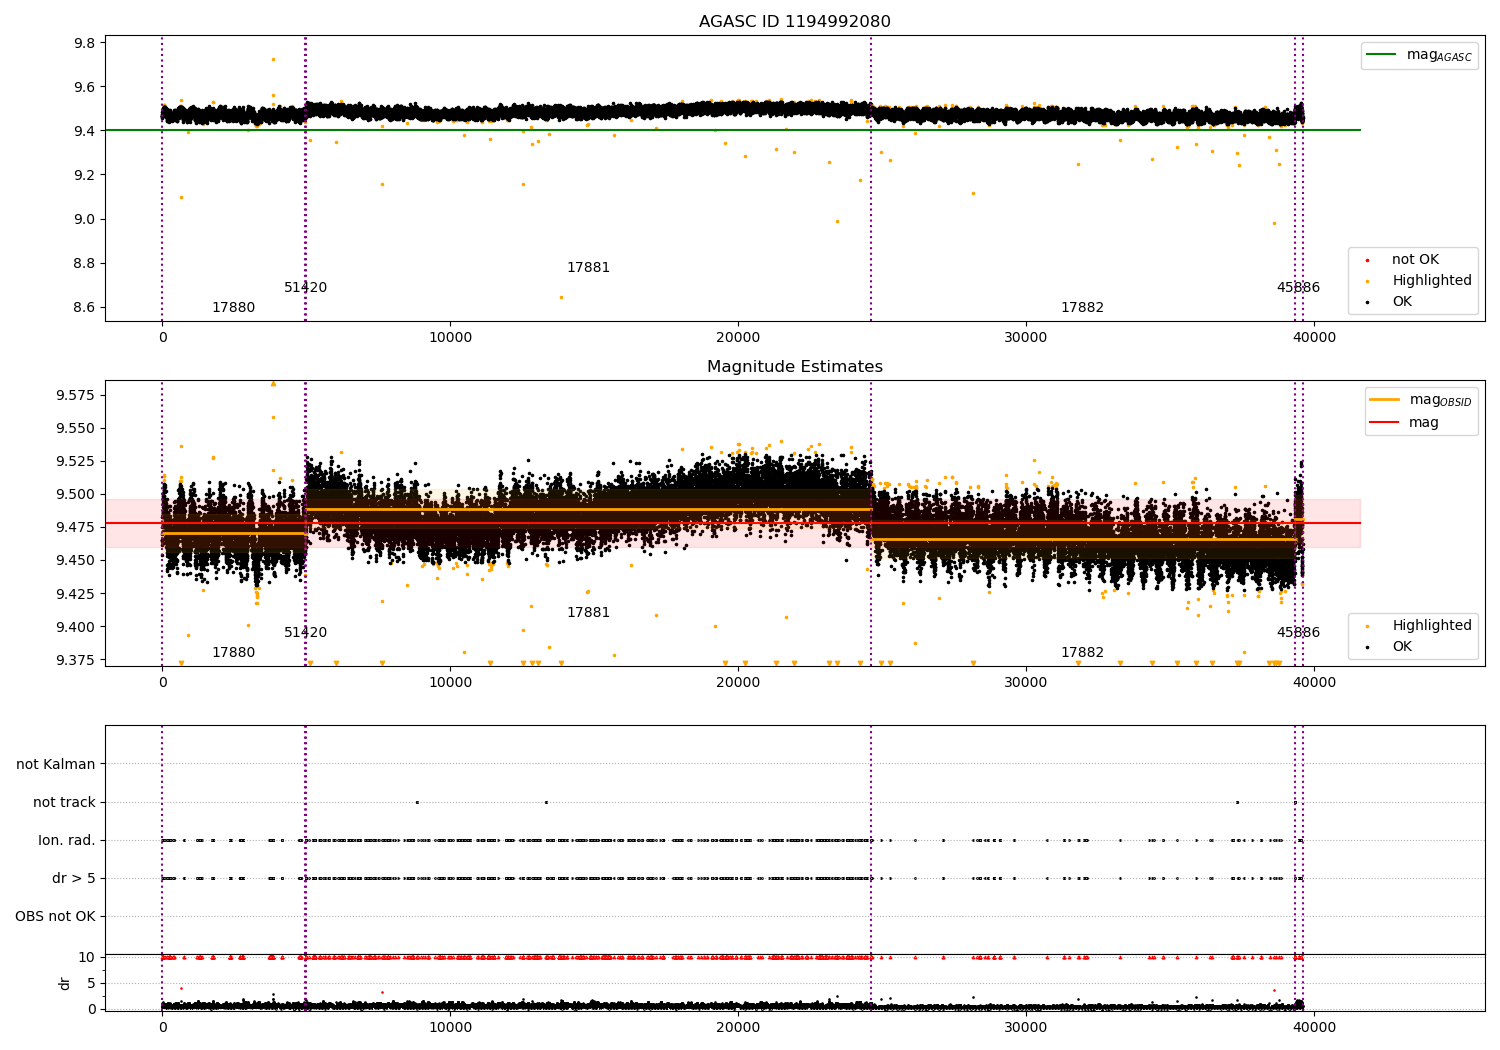Click OBSID label 17880 in top plot
This screenshot has height=1050, width=1500.
[x=233, y=308]
